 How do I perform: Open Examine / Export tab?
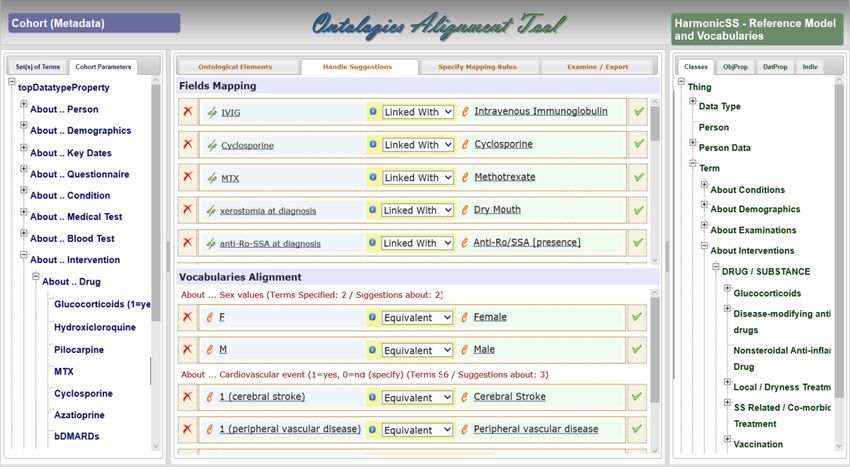pos(598,67)
